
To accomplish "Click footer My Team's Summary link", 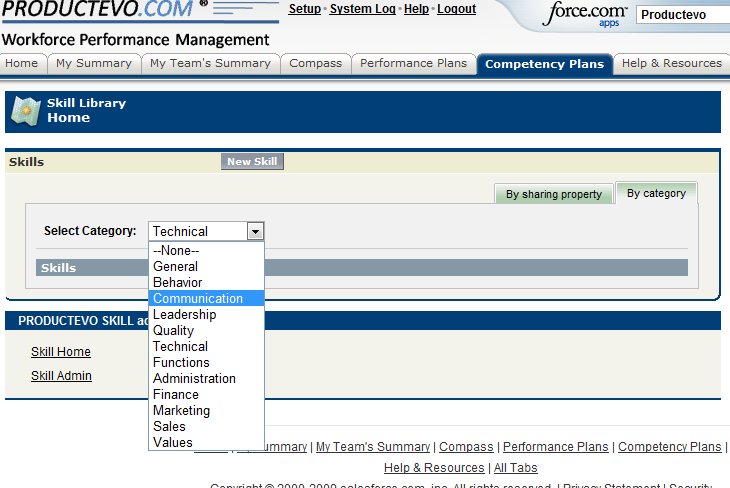I will pyautogui.click(x=373, y=447).
